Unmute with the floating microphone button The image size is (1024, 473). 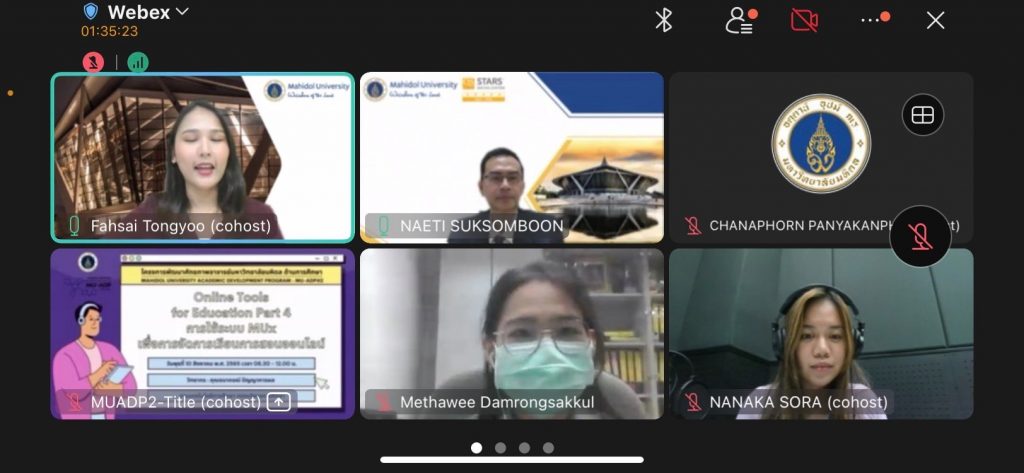[920, 236]
